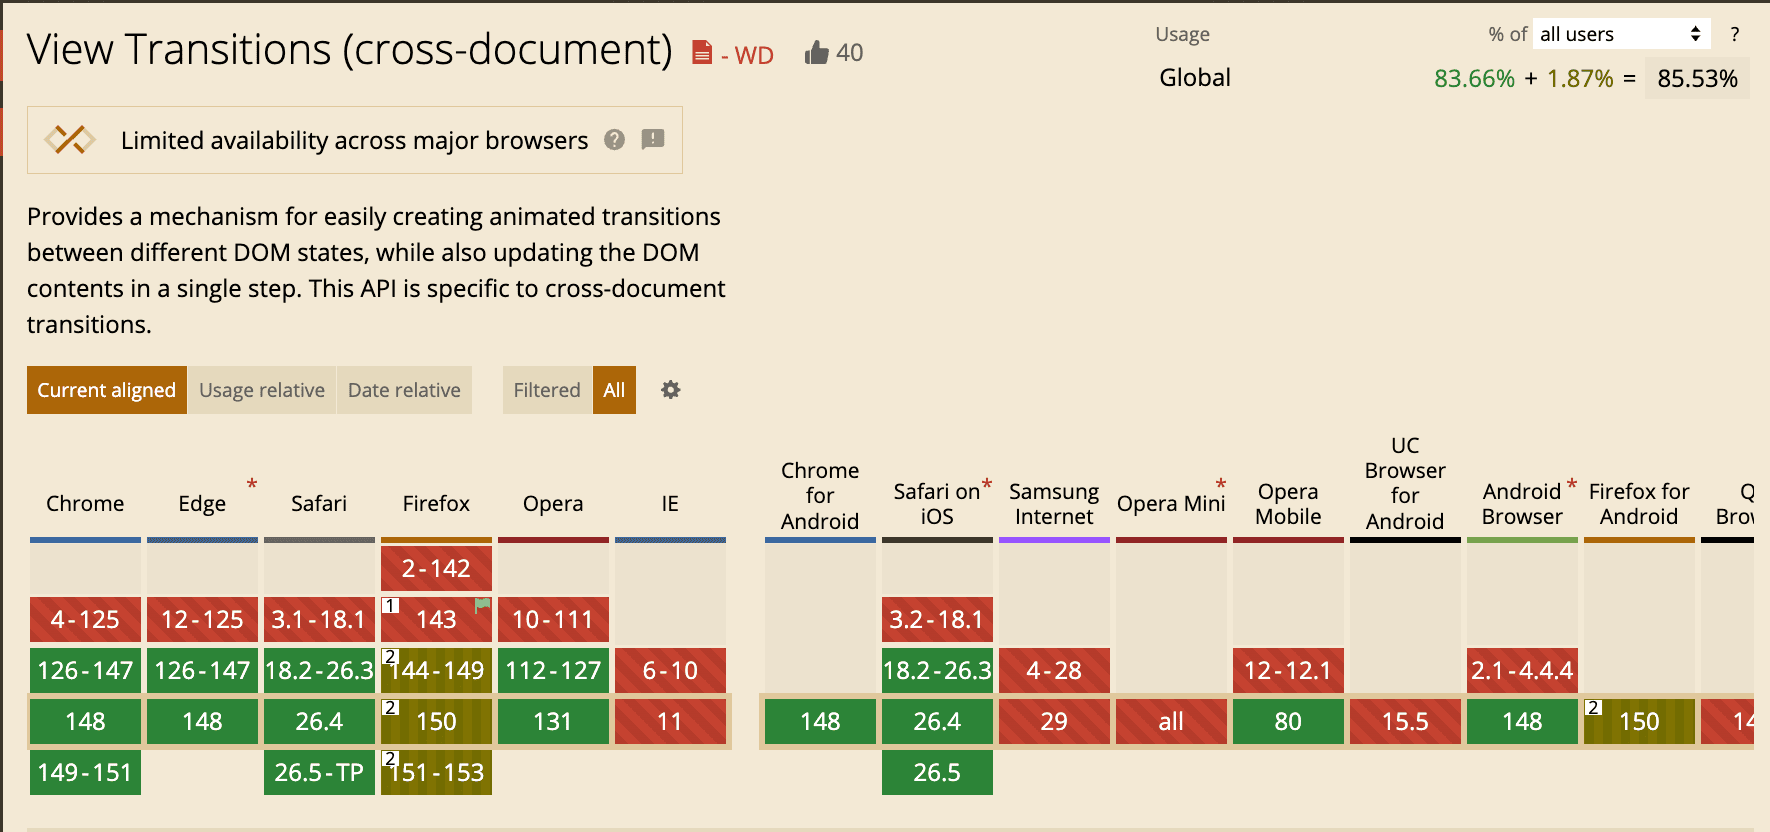Open the usage help question mark
The width and height of the screenshot is (1770, 832).
1735,34
